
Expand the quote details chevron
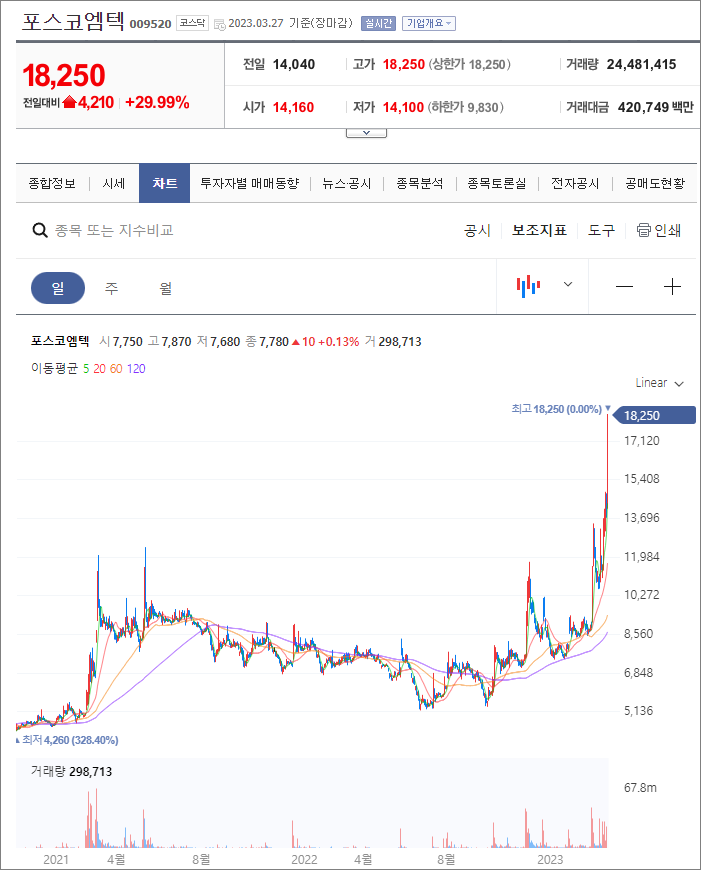(366, 133)
